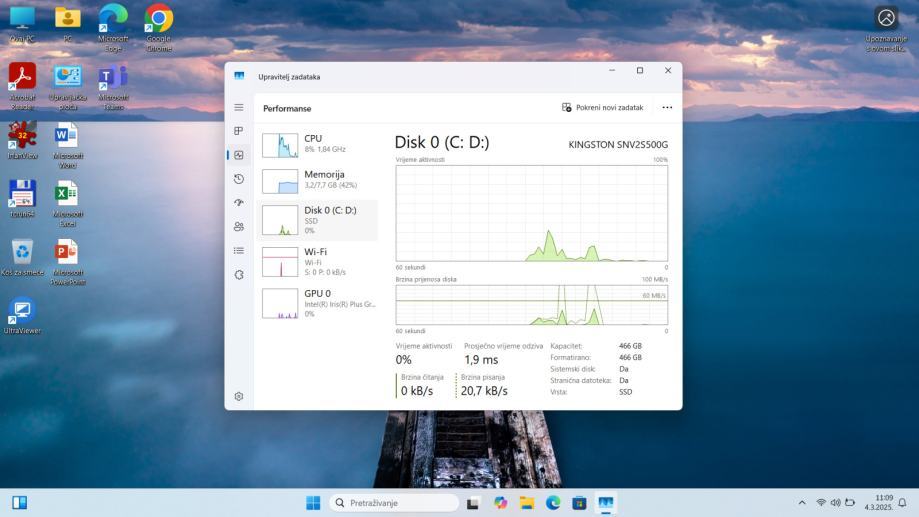Open Users page icon
This screenshot has height=517, width=919.
239,226
